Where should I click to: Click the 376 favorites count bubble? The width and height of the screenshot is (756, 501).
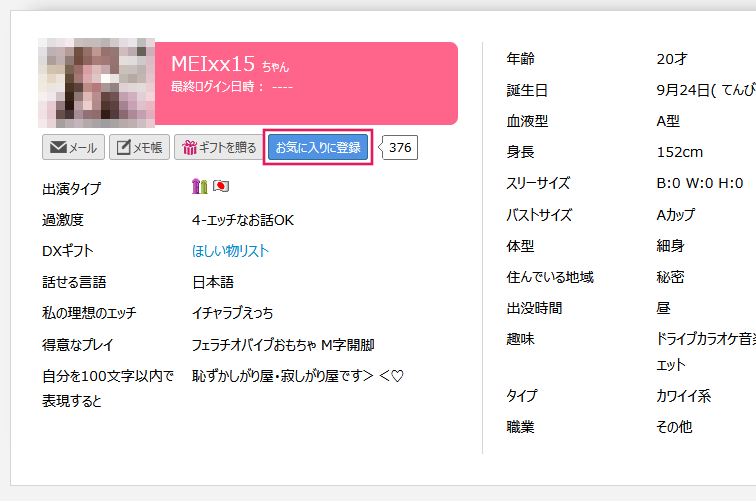click(400, 148)
